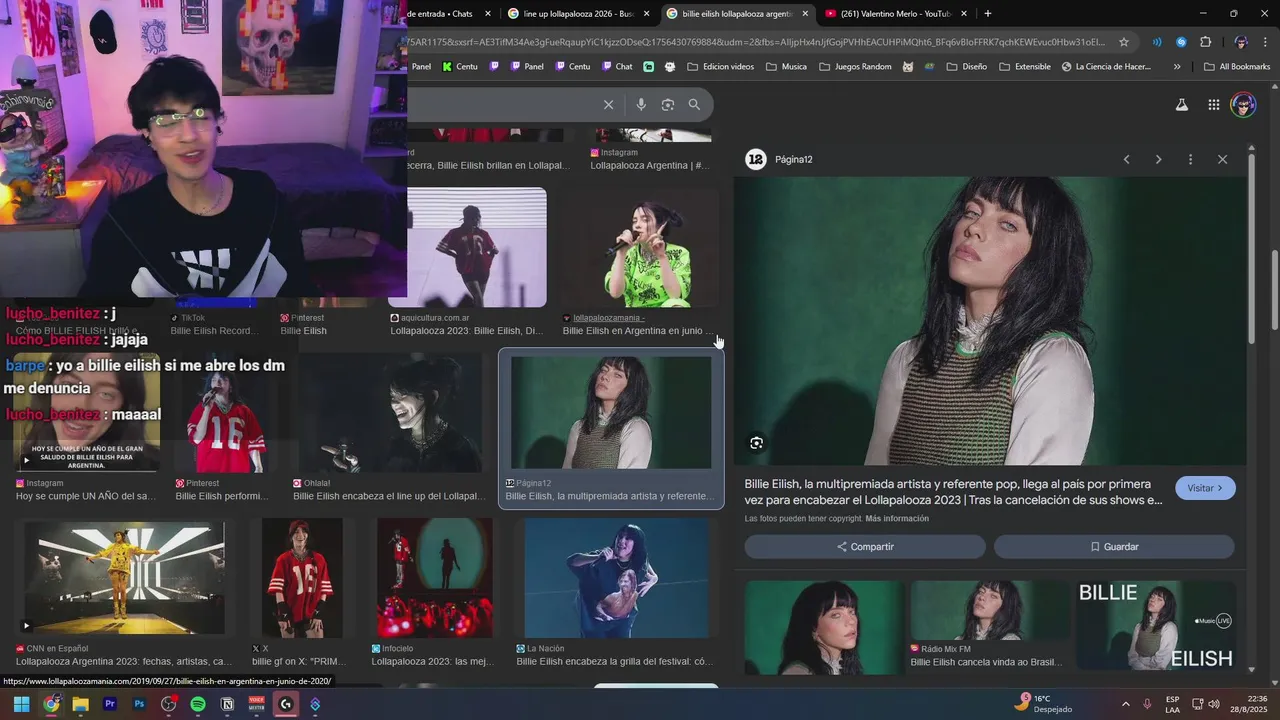The height and width of the screenshot is (720, 1280).
Task: Open the Google apps grid
Action: (1213, 105)
